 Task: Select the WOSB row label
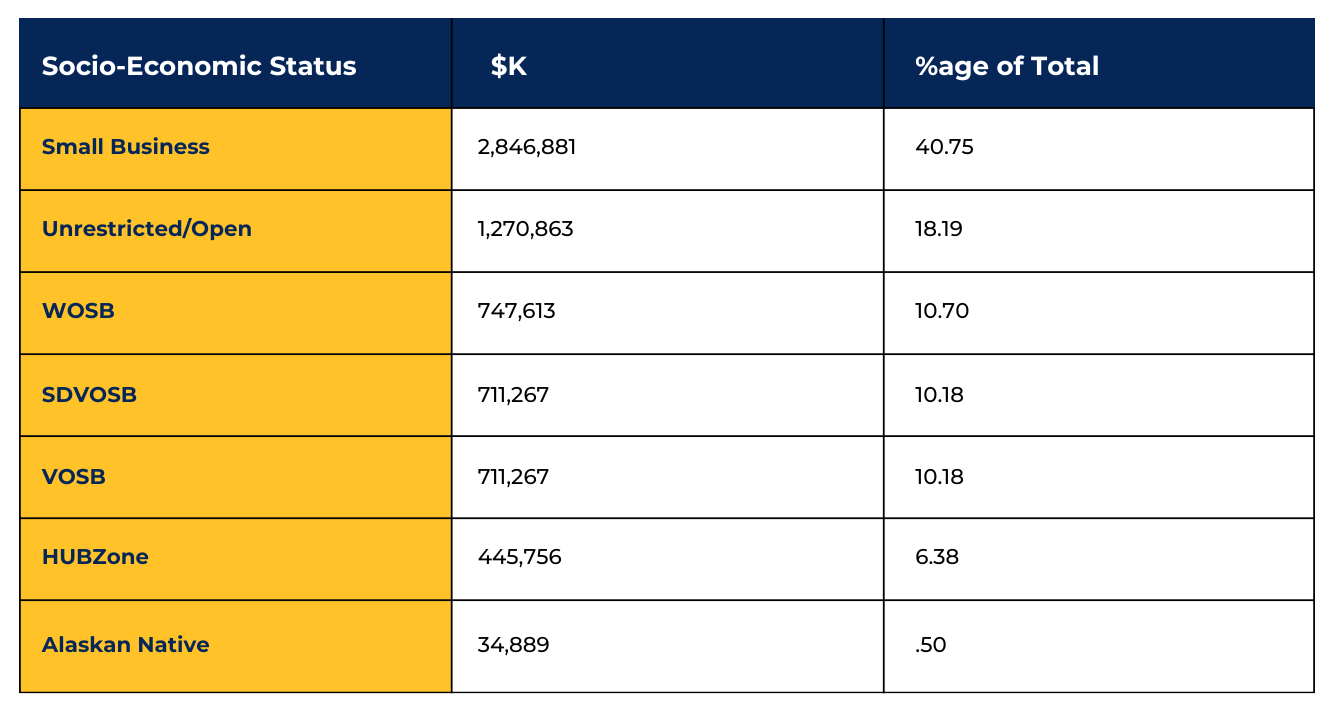point(78,311)
